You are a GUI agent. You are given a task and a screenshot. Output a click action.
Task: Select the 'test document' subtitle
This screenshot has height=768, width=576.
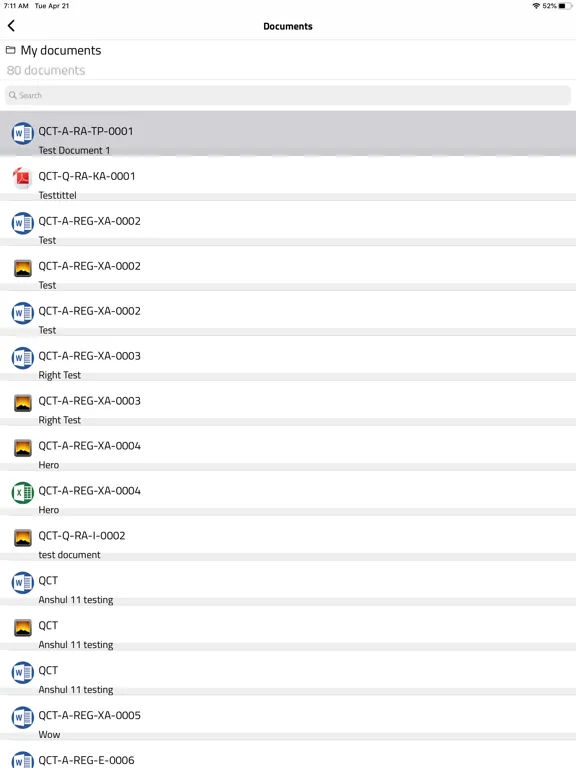[70, 555]
